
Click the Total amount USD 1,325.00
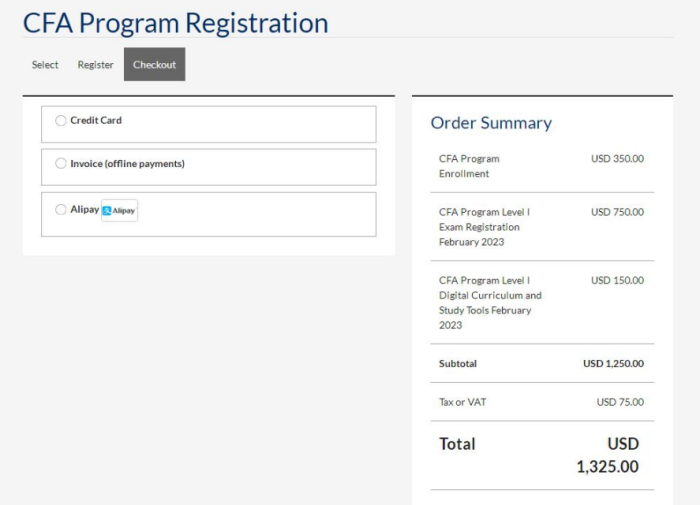tap(608, 455)
